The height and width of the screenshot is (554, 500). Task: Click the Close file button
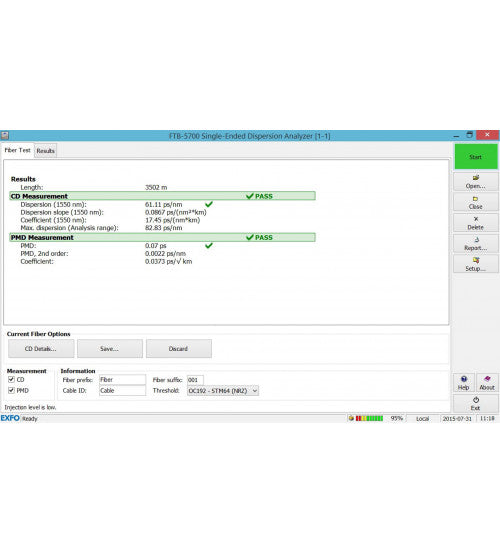click(x=476, y=202)
